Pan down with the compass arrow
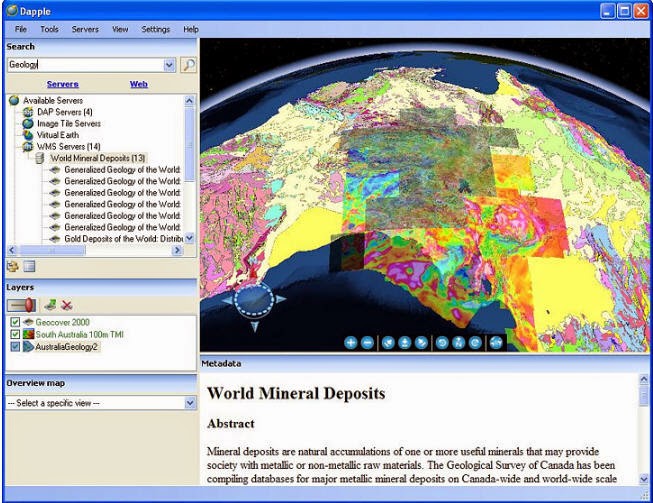Viewport: 653px width, 503px height. point(255,326)
